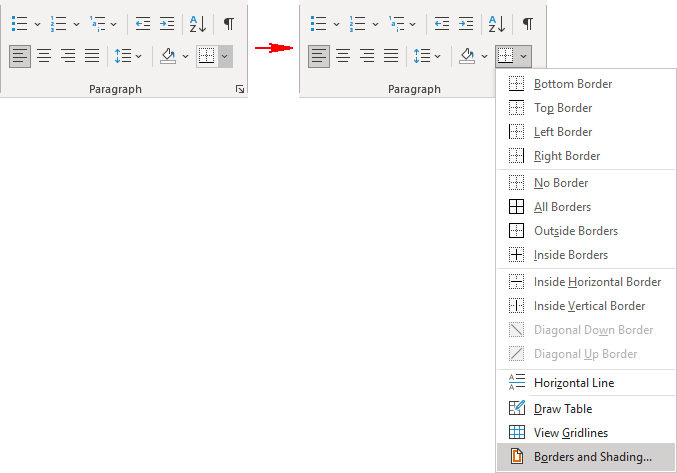Open Multilevel List dropdown arrow in ribbon with dialog launcher
The width and height of the screenshot is (677, 473).
click(114, 24)
